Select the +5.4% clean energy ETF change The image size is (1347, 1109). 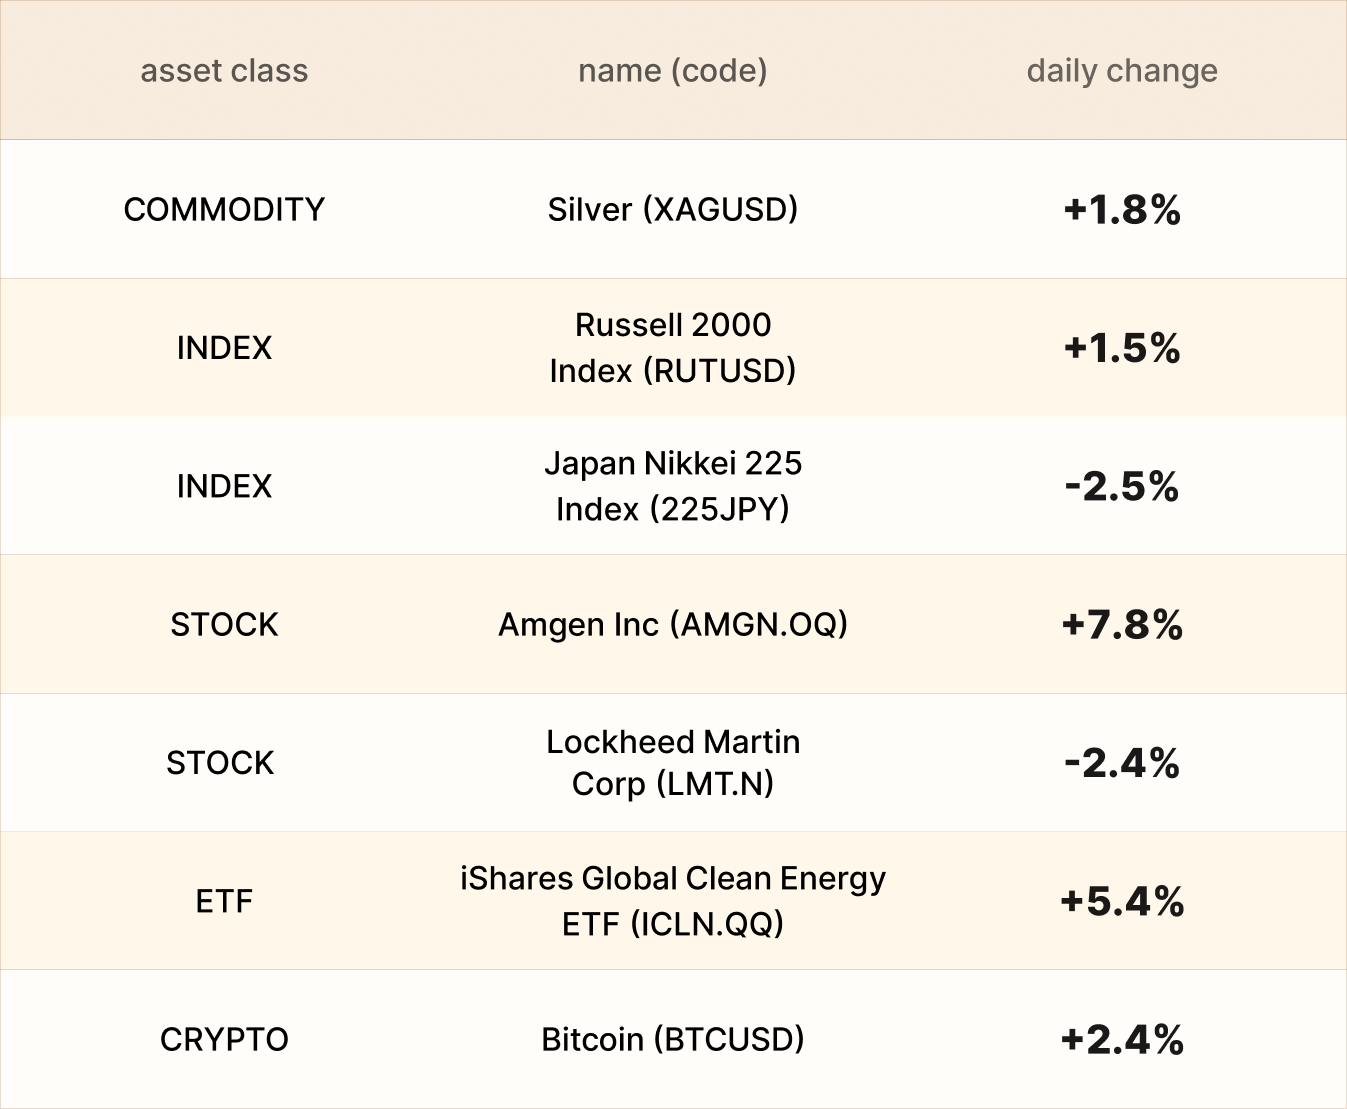coord(1122,901)
